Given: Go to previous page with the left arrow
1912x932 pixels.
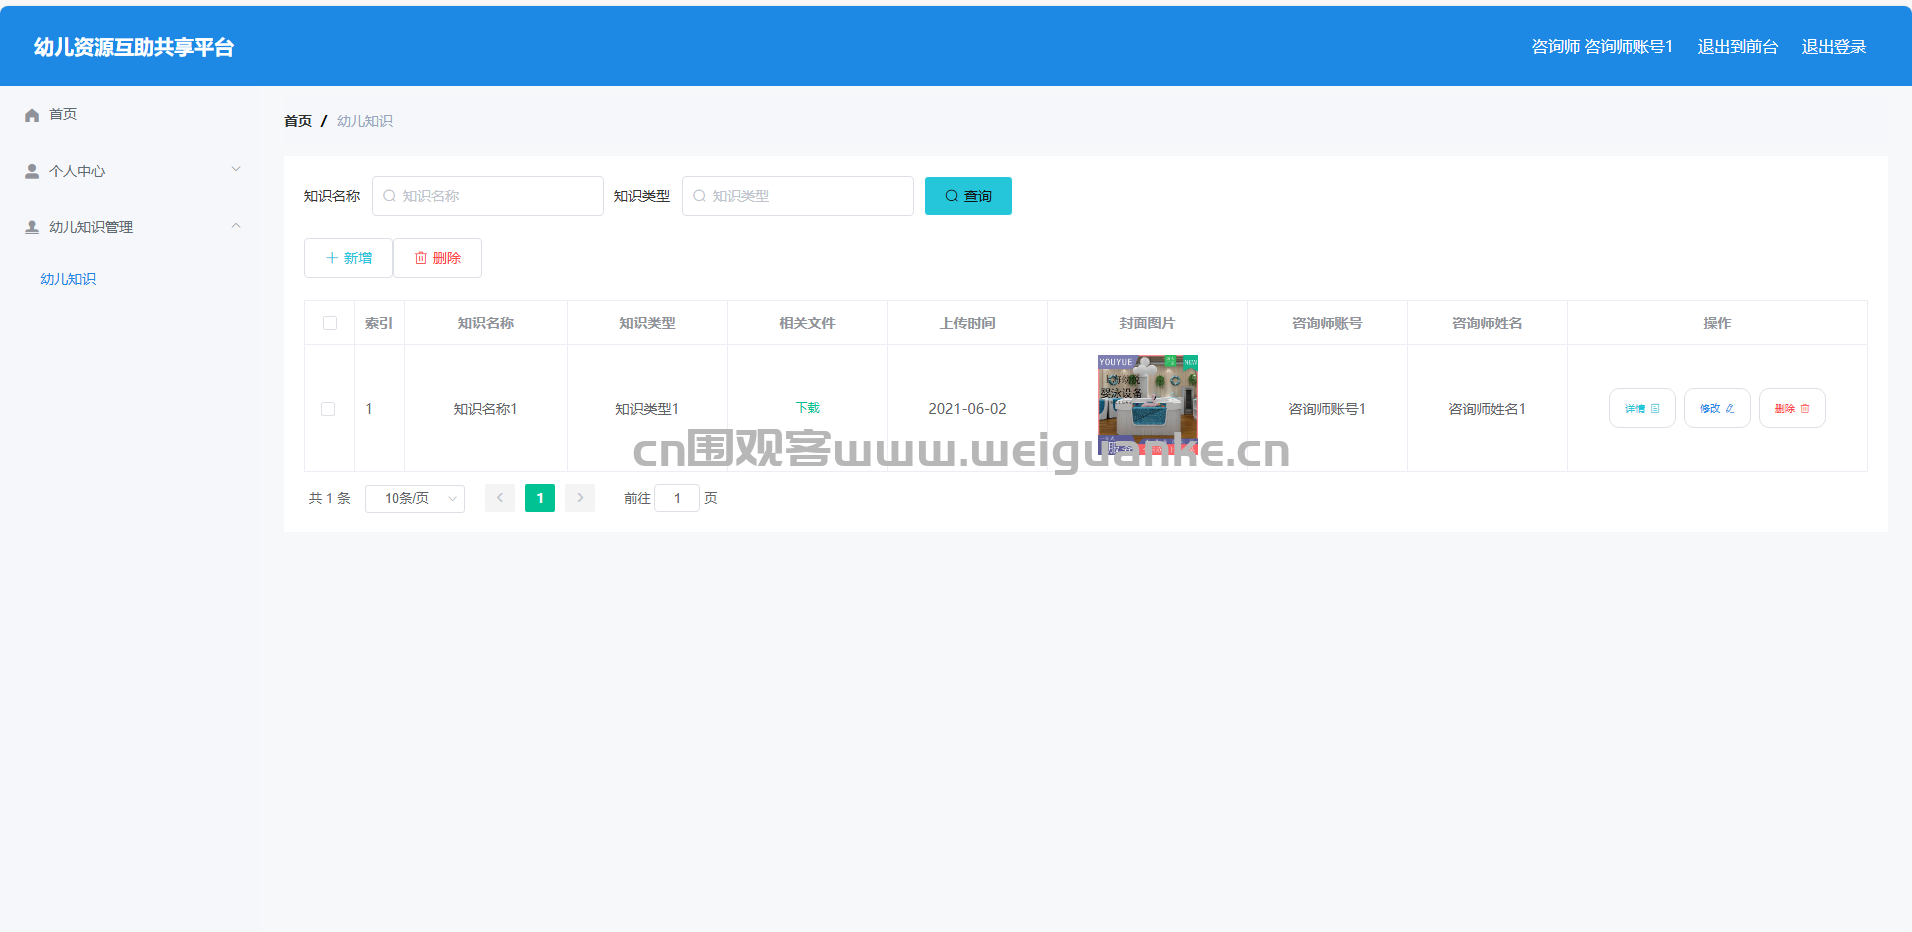Looking at the screenshot, I should coord(500,498).
